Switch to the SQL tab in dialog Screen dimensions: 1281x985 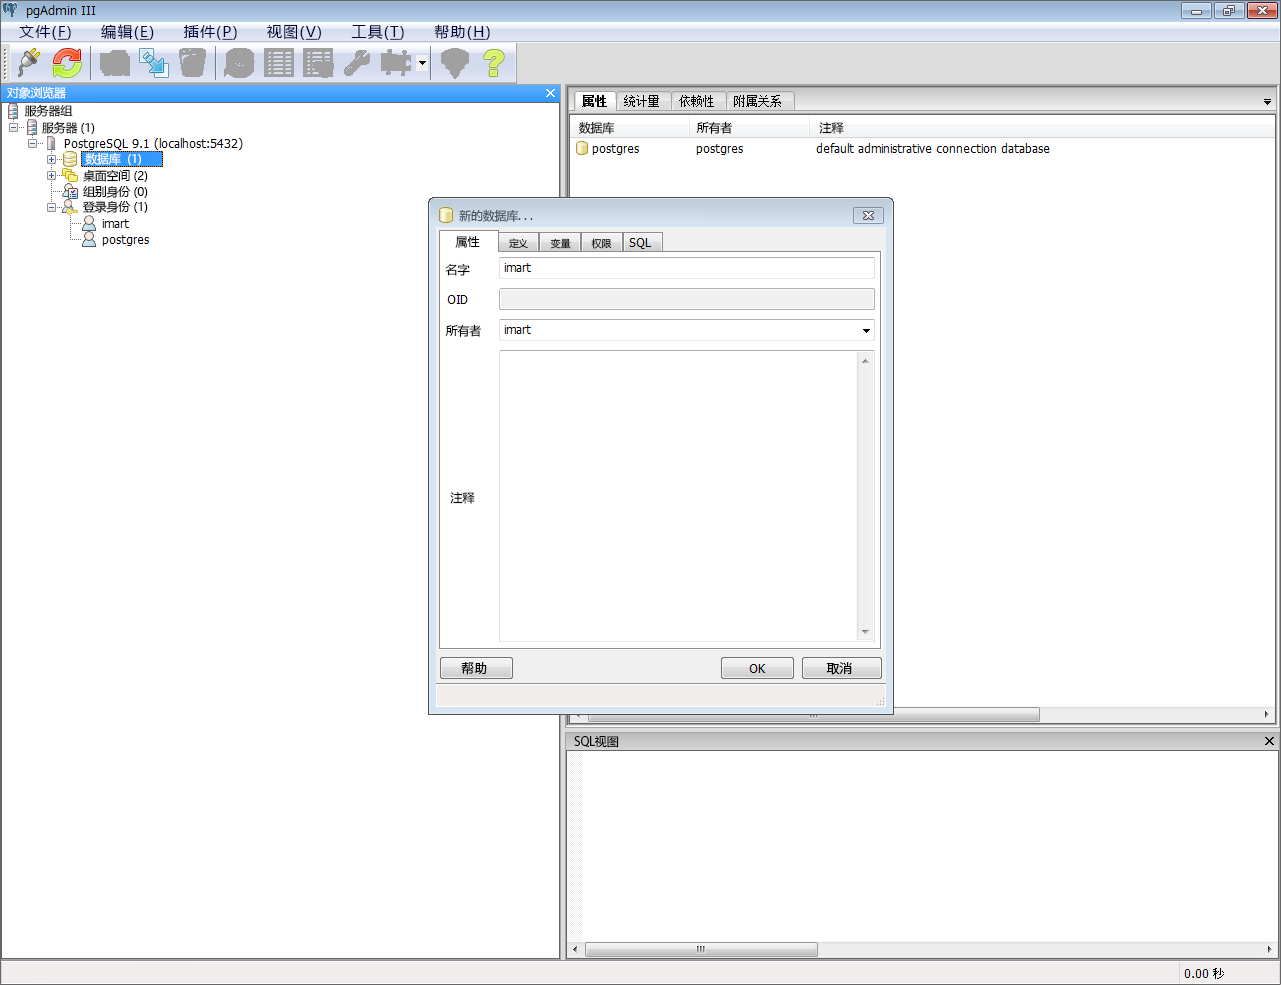[x=640, y=243]
